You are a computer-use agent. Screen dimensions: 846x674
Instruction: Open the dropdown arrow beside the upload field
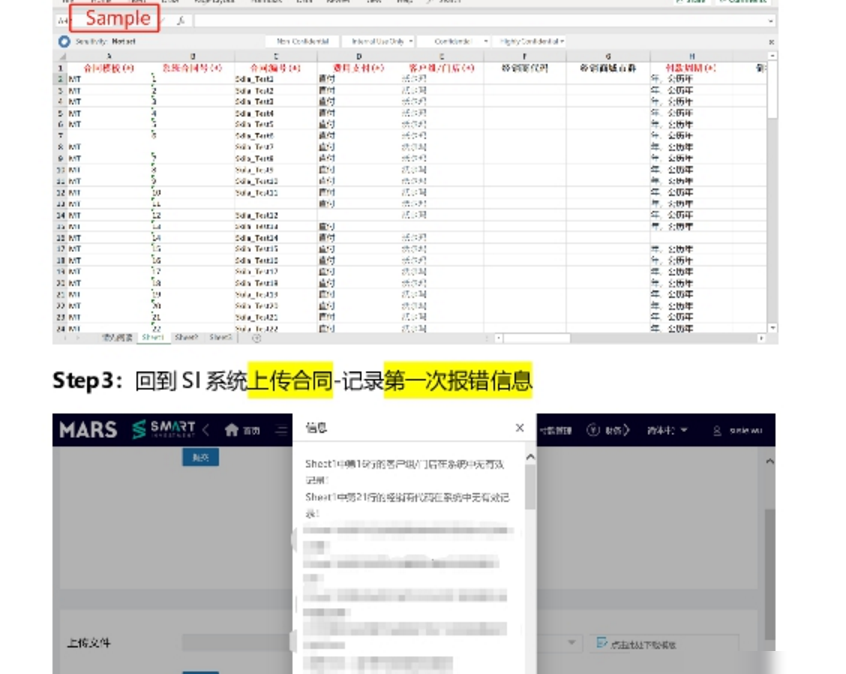coord(571,642)
